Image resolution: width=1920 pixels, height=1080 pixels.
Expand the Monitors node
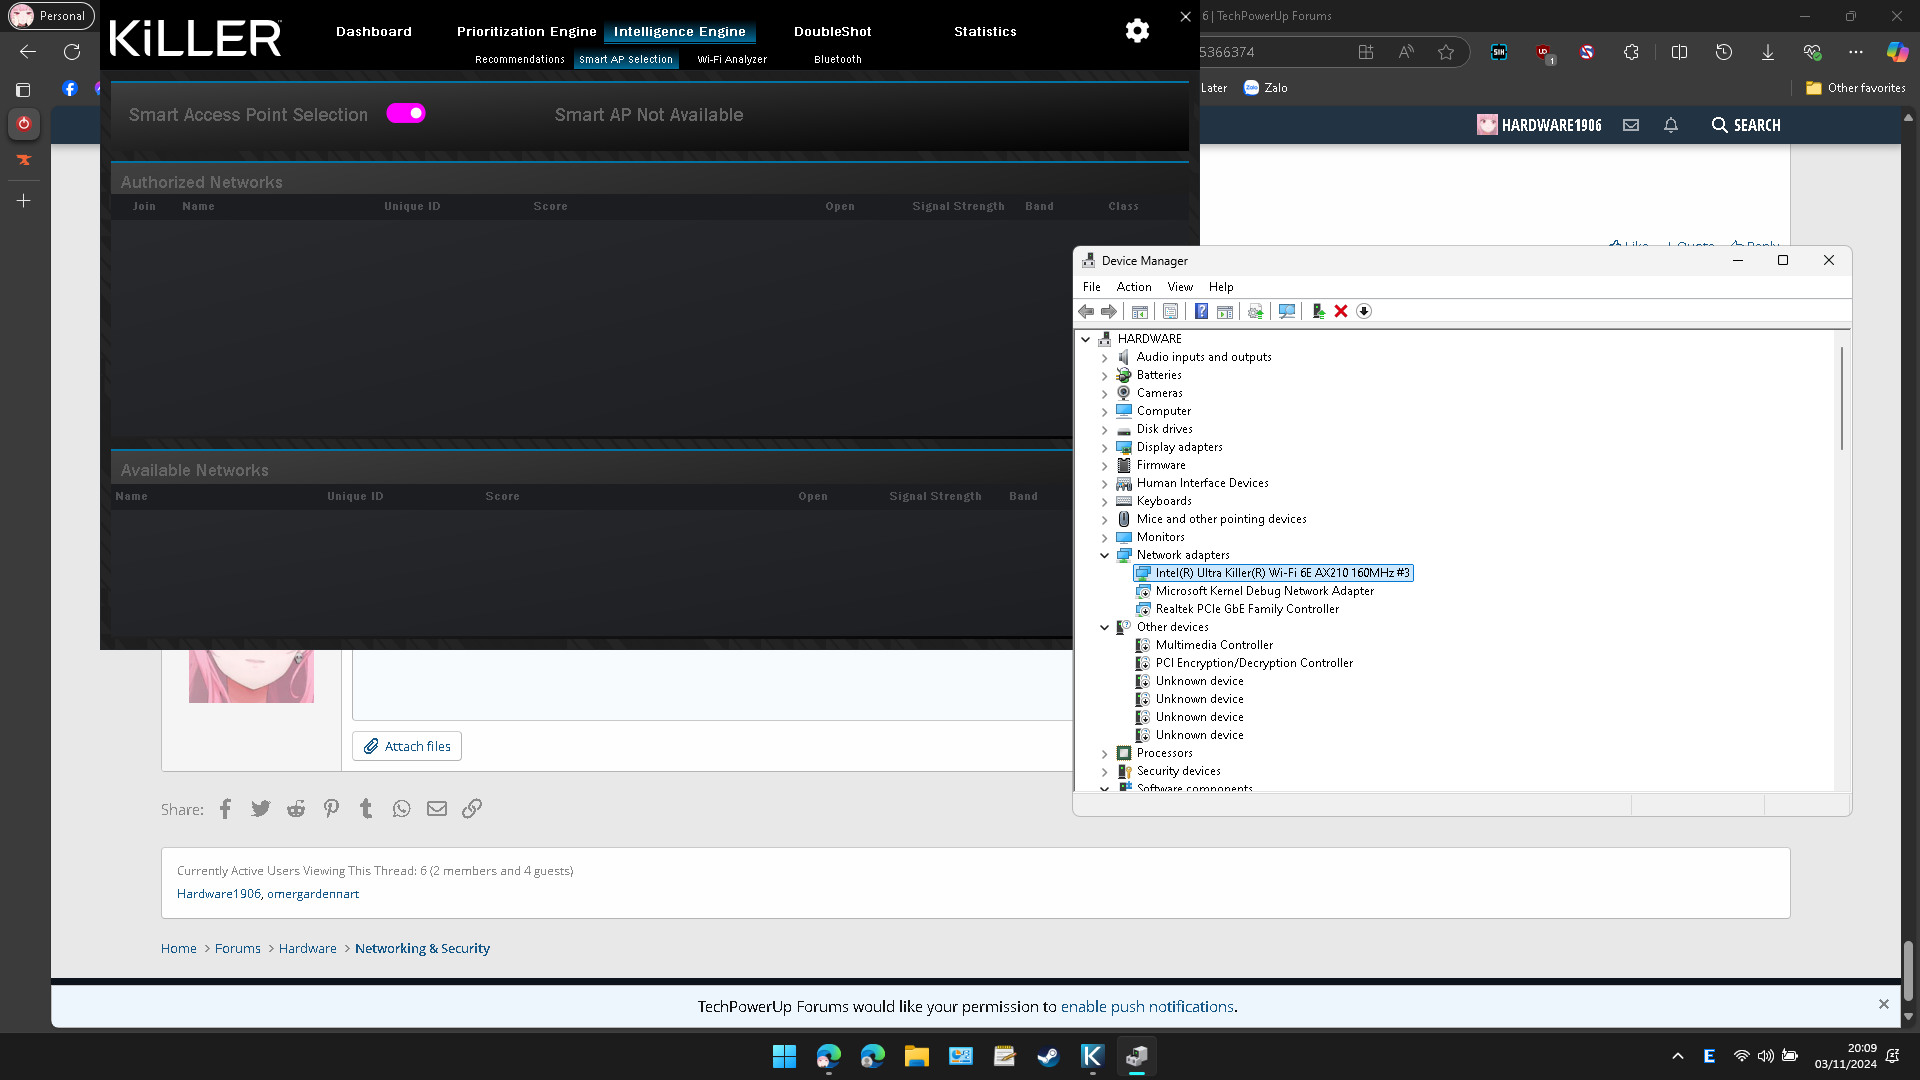[x=1105, y=538]
